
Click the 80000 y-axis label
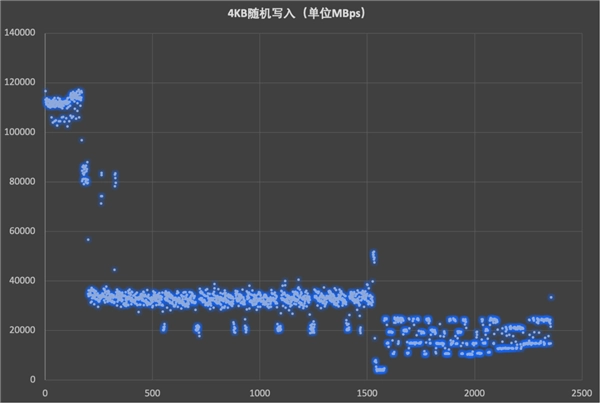click(23, 181)
